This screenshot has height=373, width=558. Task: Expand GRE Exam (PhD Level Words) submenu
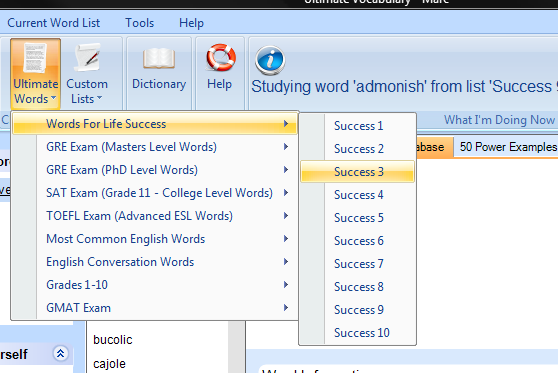[x=155, y=170]
